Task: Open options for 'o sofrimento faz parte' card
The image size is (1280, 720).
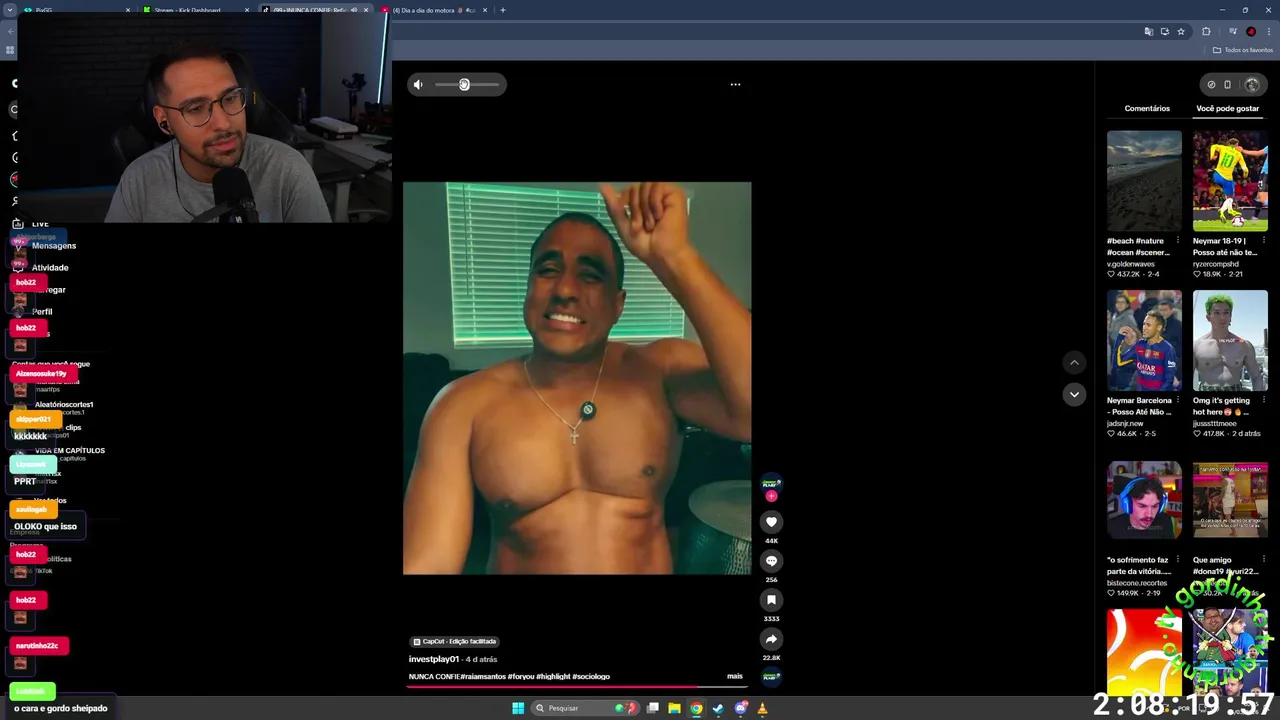Action: [1177, 561]
